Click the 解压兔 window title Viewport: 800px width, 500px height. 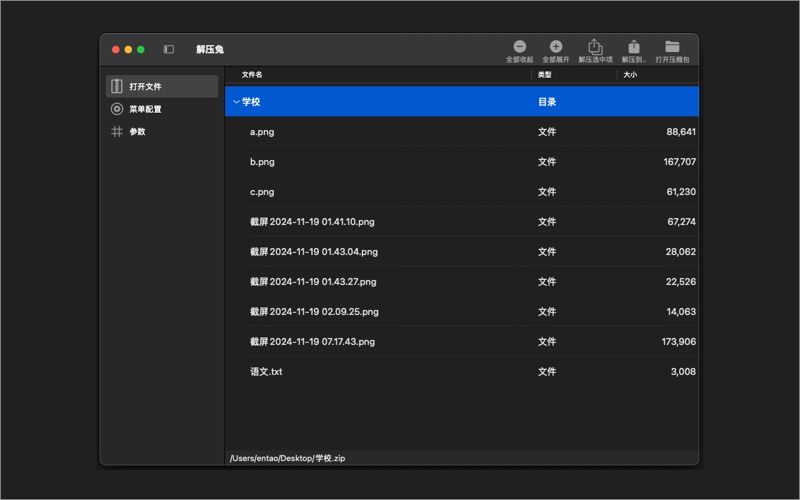coord(210,49)
